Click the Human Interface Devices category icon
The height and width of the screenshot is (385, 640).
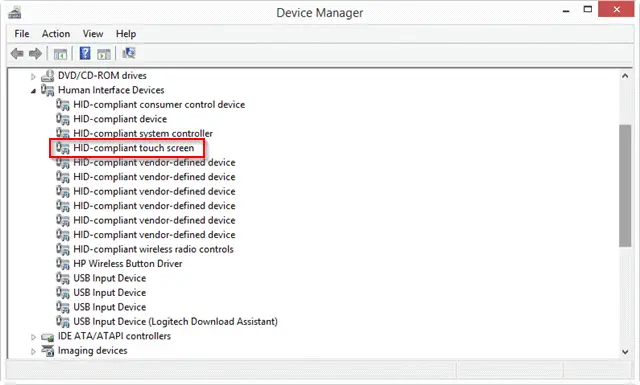(47, 90)
